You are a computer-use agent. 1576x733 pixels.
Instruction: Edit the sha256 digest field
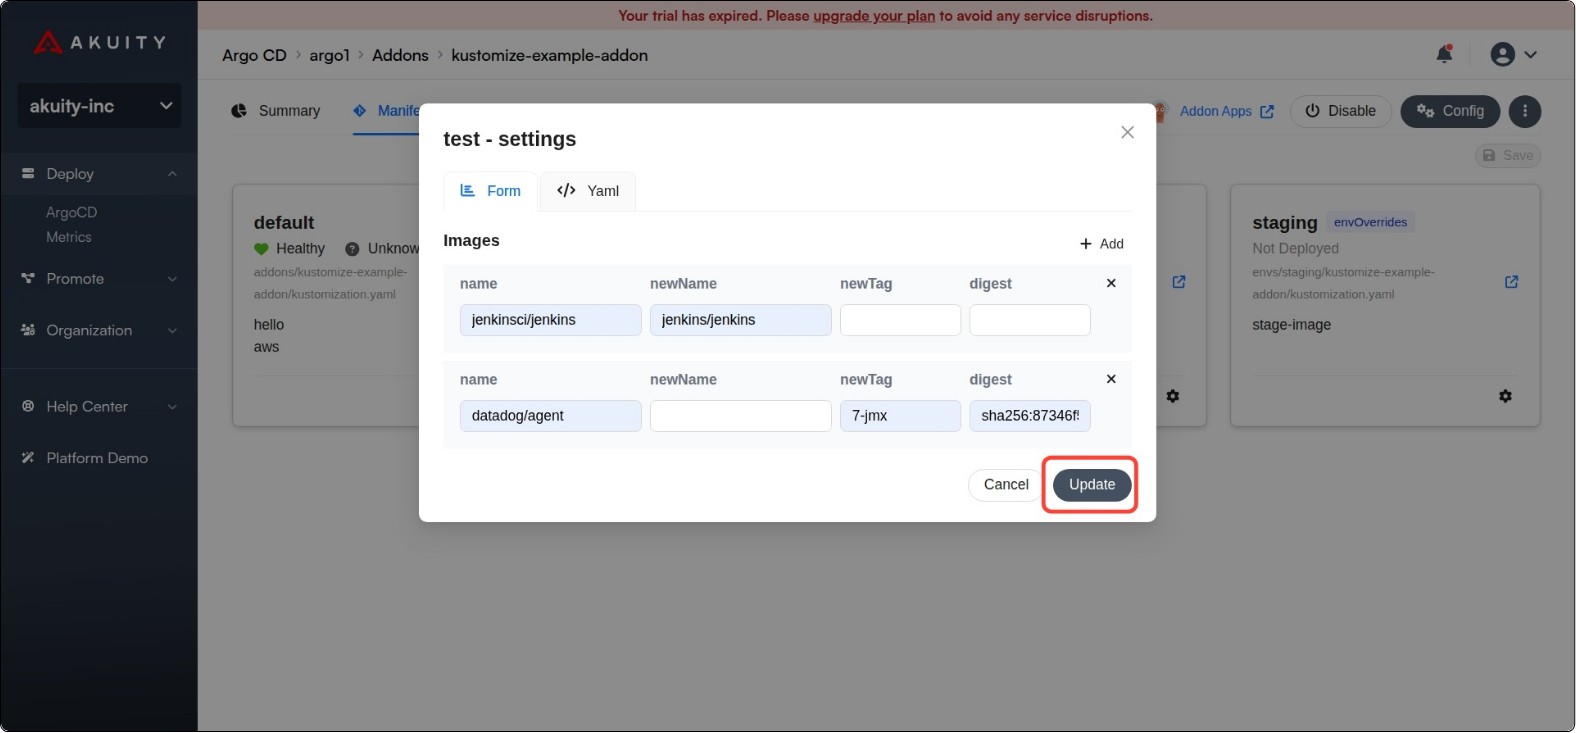(x=1030, y=416)
